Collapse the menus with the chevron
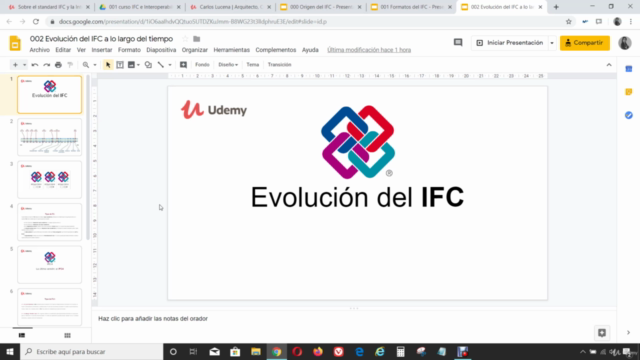The width and height of the screenshot is (640, 360). 609,64
